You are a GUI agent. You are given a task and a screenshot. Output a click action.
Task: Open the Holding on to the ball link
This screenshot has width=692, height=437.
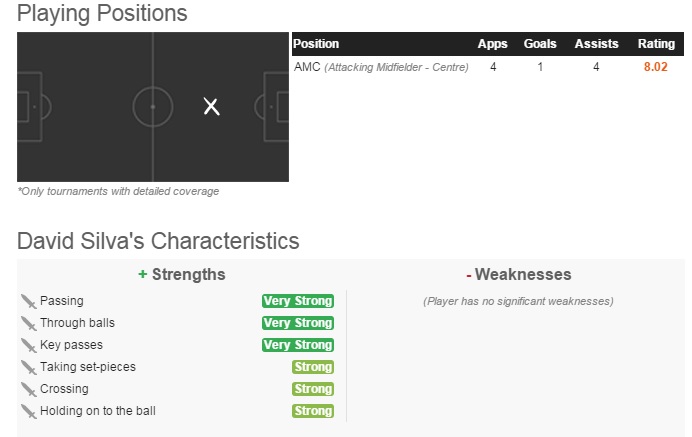(x=98, y=411)
